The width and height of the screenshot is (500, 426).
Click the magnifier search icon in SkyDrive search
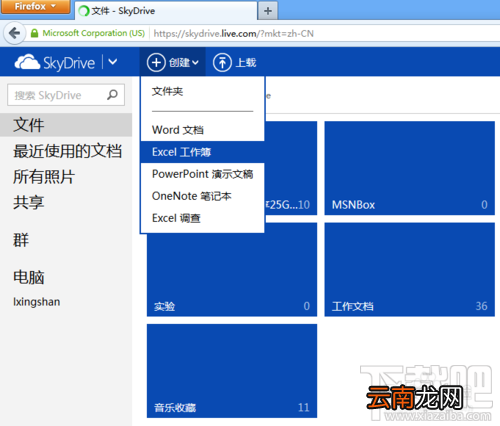(112, 95)
